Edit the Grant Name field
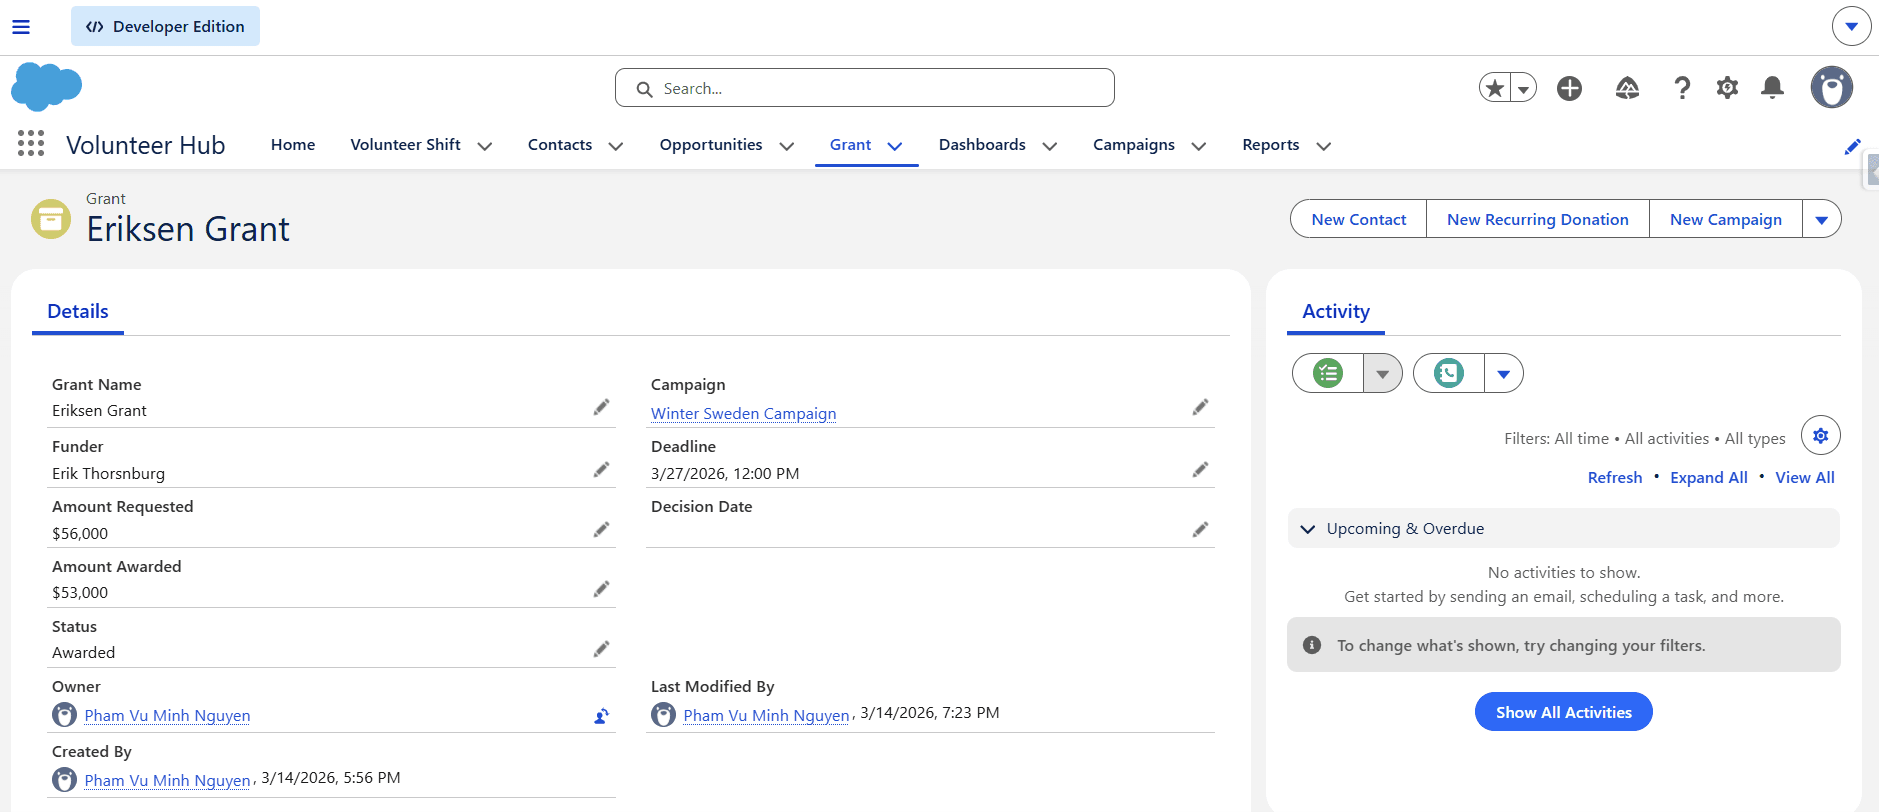This screenshot has height=812, width=1879. tap(601, 407)
